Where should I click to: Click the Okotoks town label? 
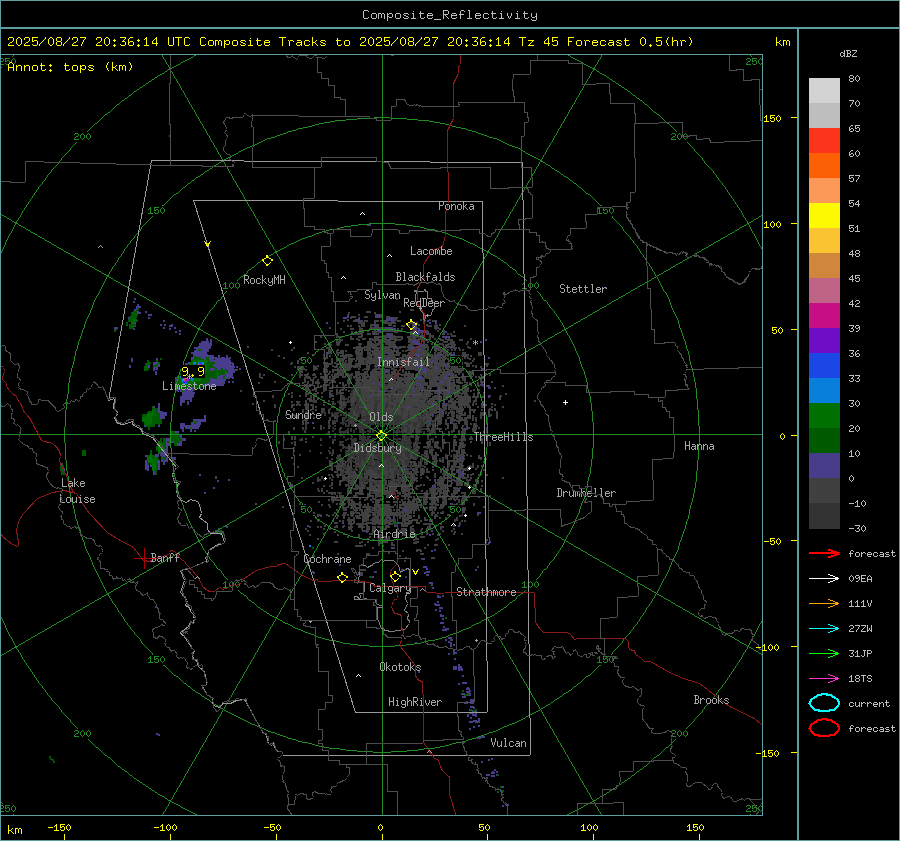[x=400, y=667]
